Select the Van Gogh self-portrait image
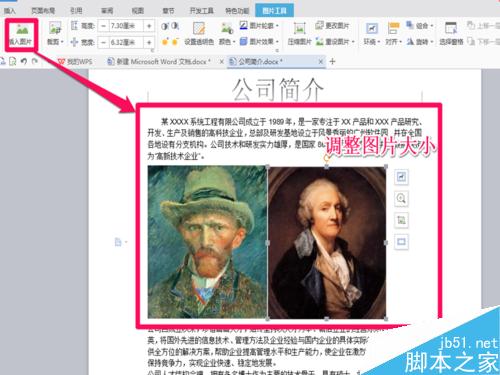Screen dimensions: 500x375 coord(207,242)
